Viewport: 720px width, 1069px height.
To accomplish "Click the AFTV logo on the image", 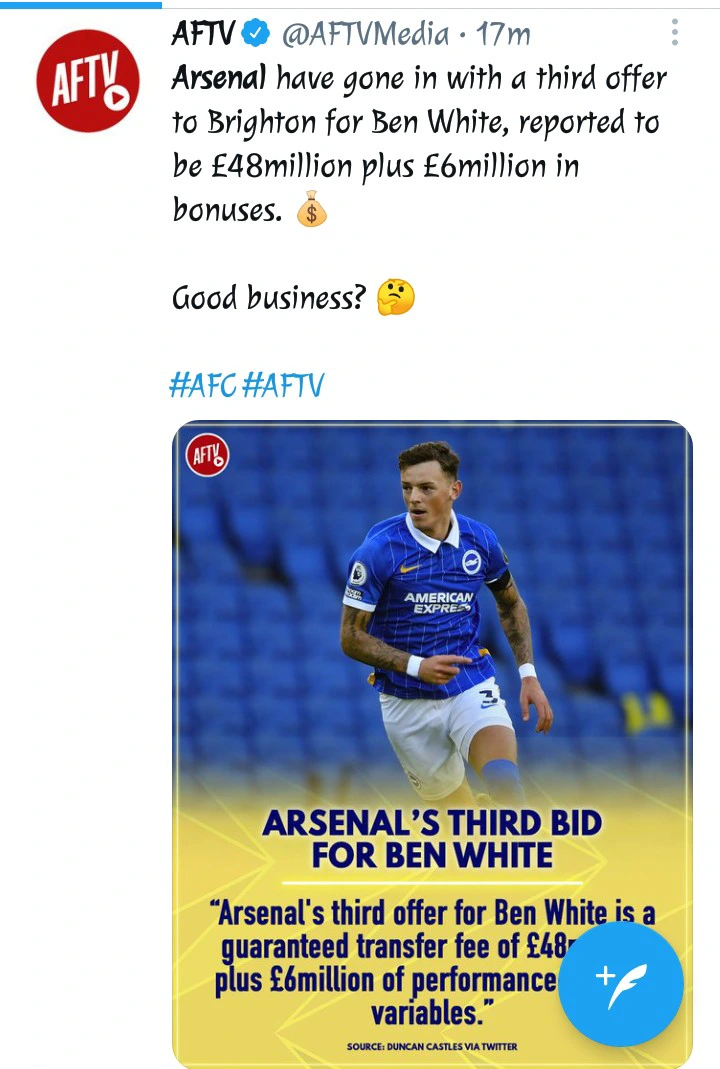I will click(x=208, y=458).
